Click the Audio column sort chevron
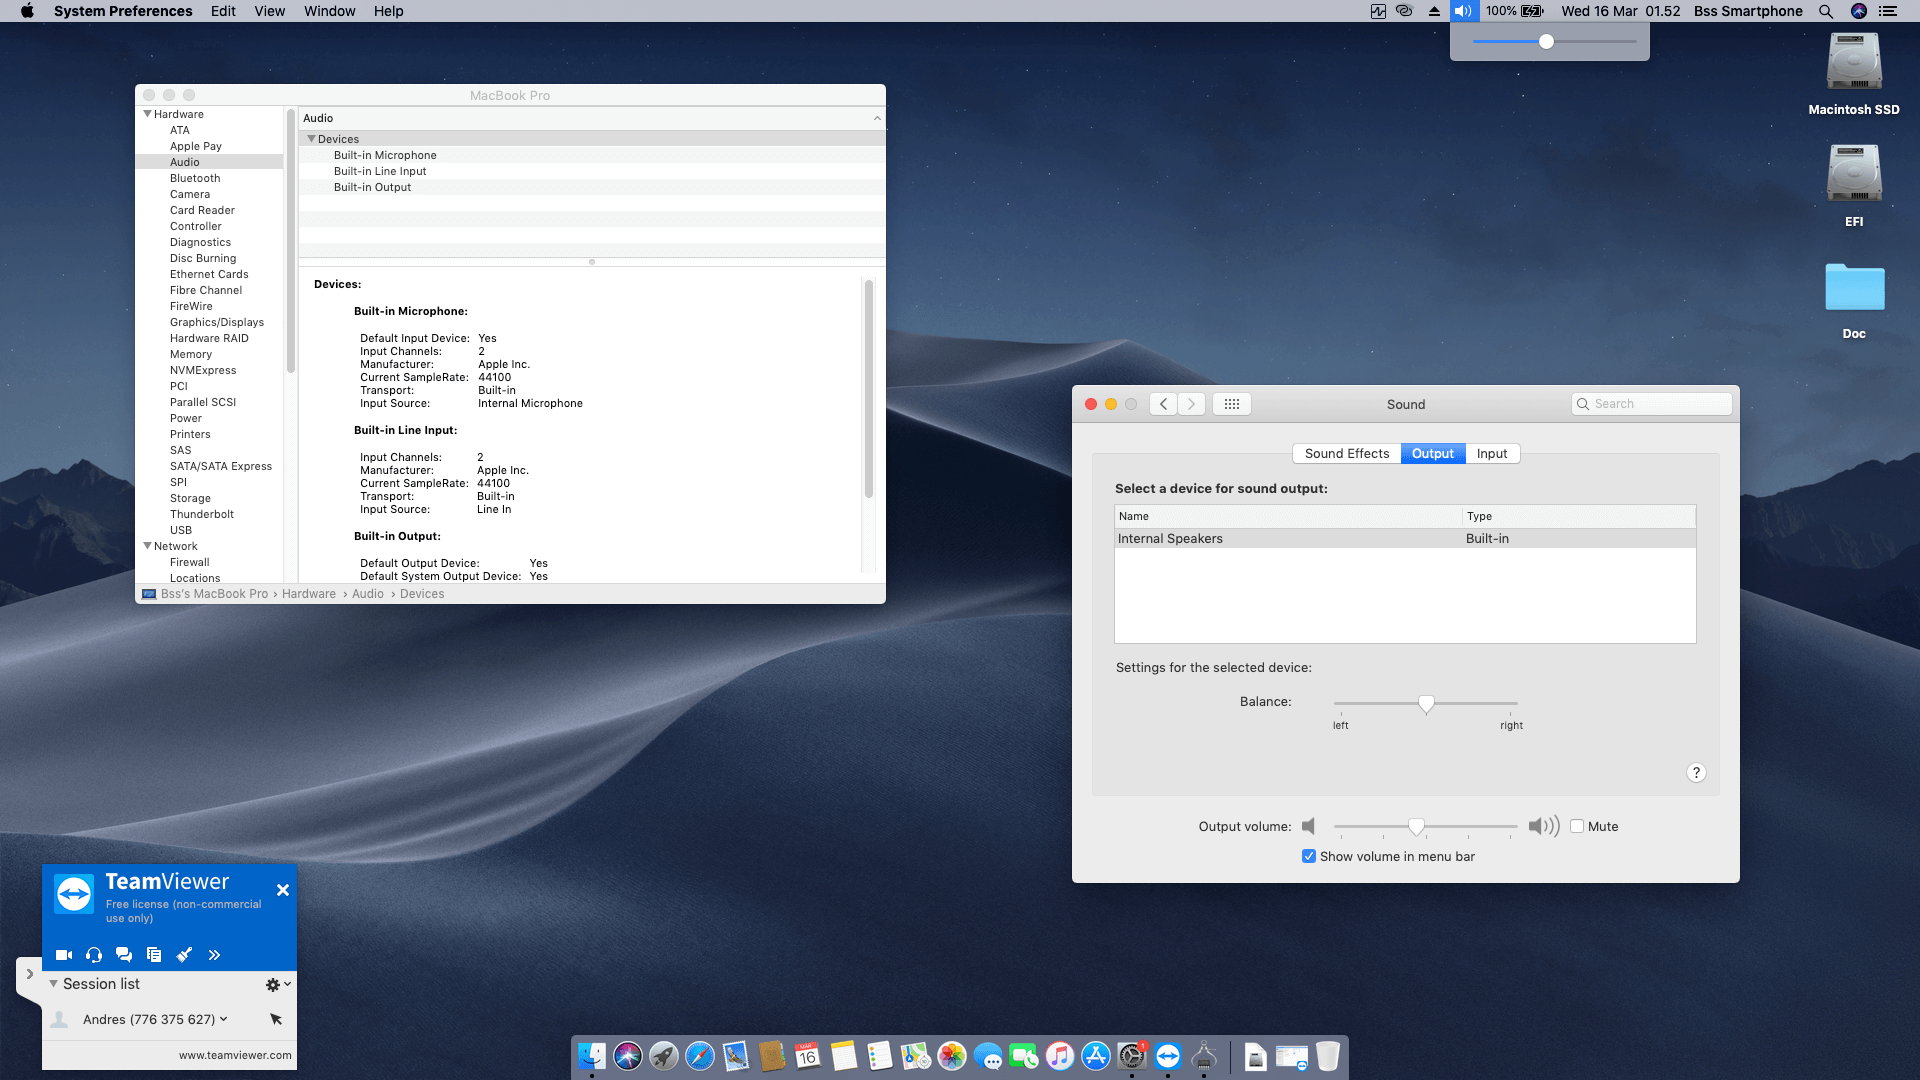The width and height of the screenshot is (1920, 1080). pyautogui.click(x=877, y=118)
